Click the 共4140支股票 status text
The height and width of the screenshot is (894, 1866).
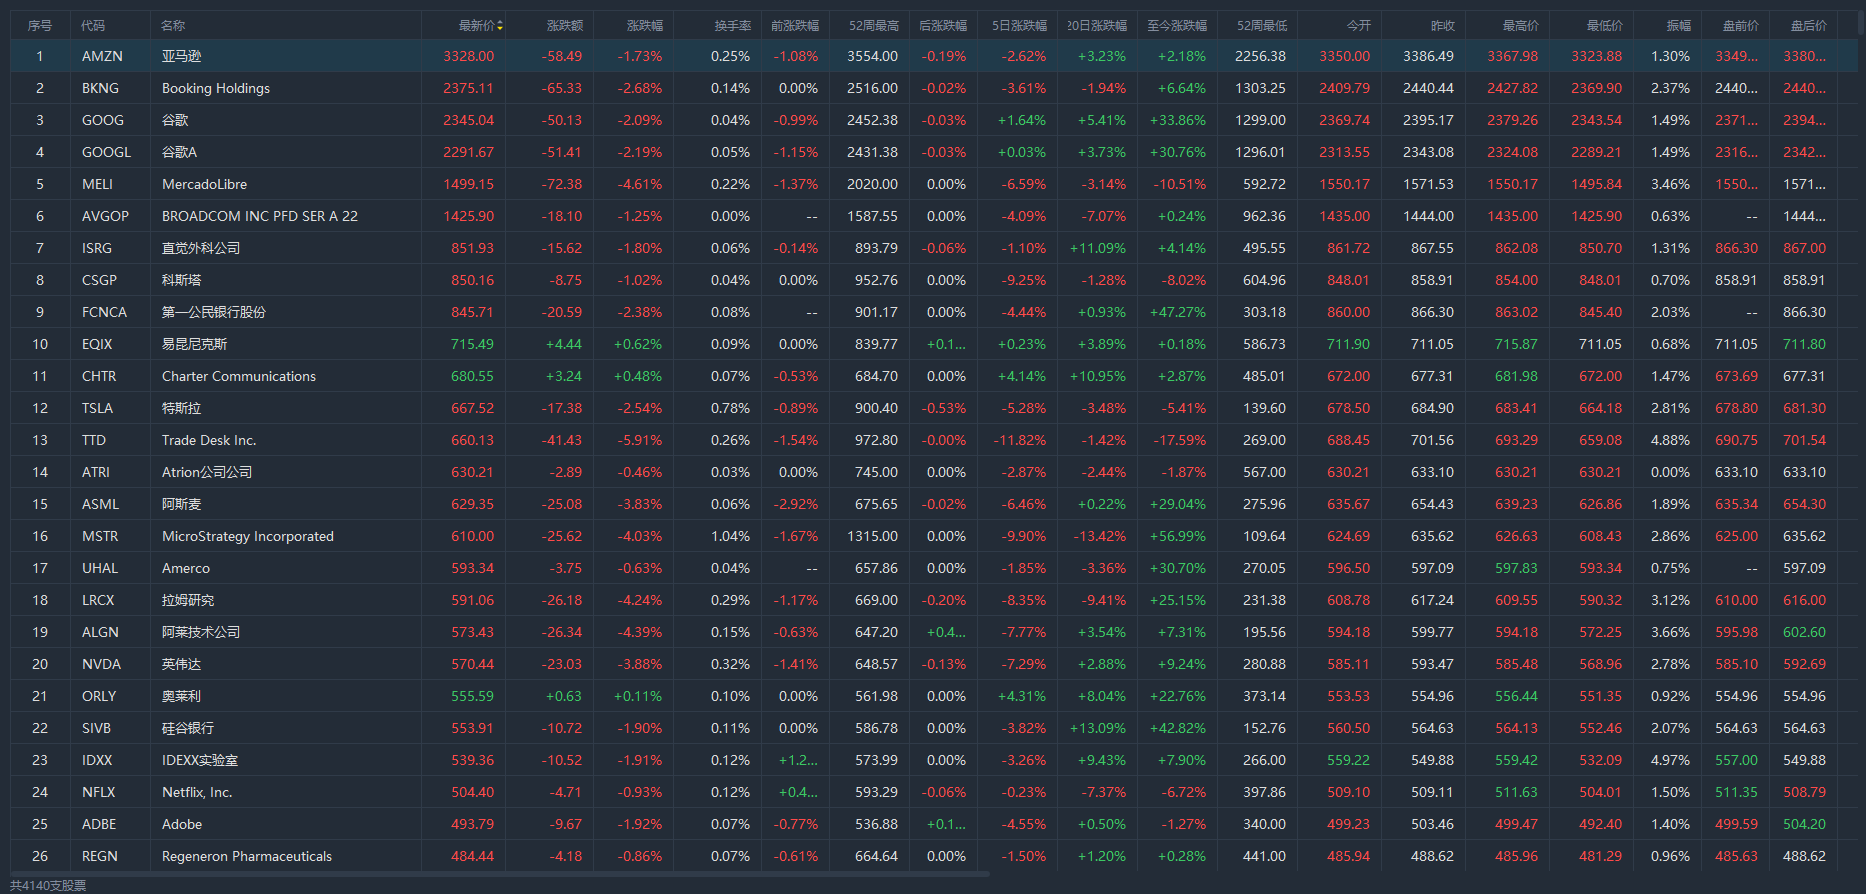[48, 886]
